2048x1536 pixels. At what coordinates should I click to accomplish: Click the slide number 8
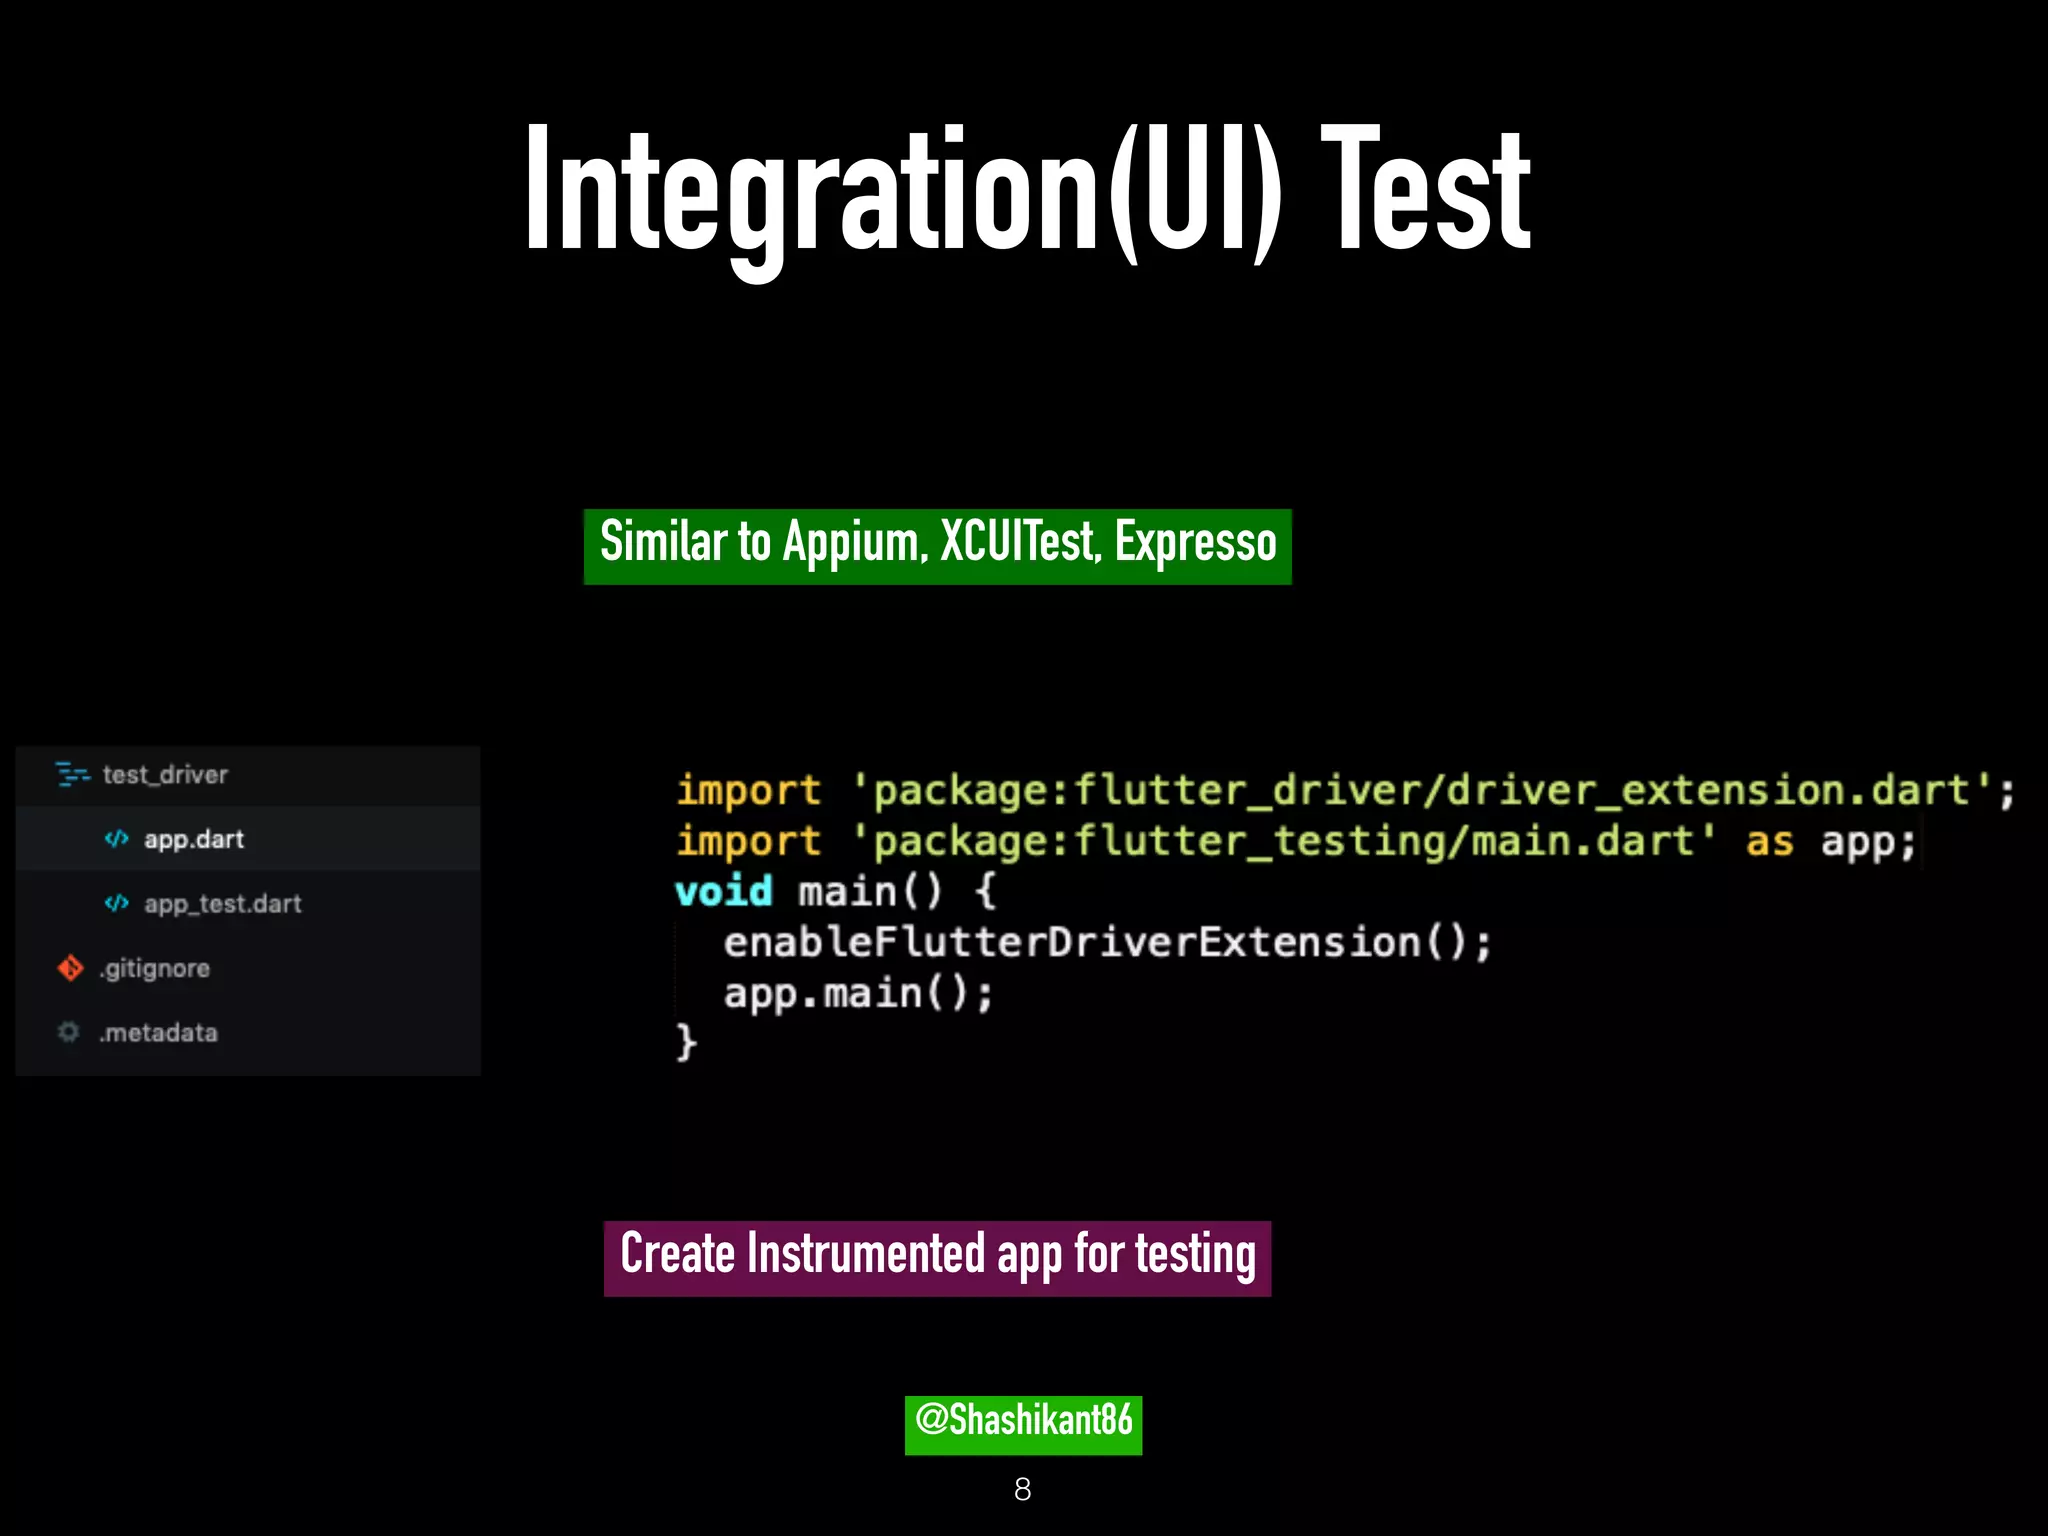[1022, 1489]
